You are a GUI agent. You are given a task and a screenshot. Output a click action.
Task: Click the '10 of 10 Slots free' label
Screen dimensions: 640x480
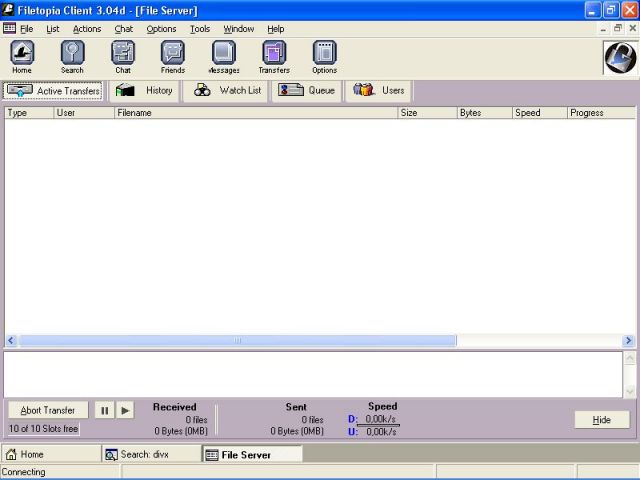click(44, 429)
